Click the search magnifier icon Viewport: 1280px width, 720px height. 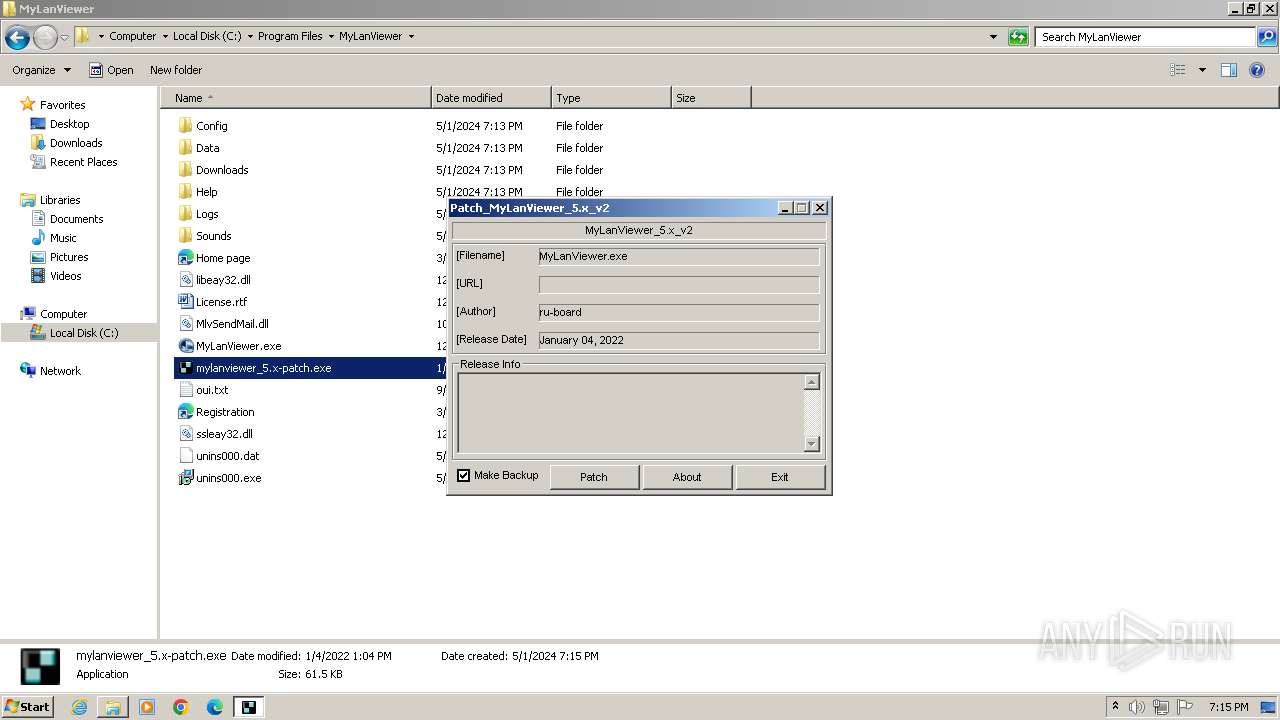(x=1267, y=37)
